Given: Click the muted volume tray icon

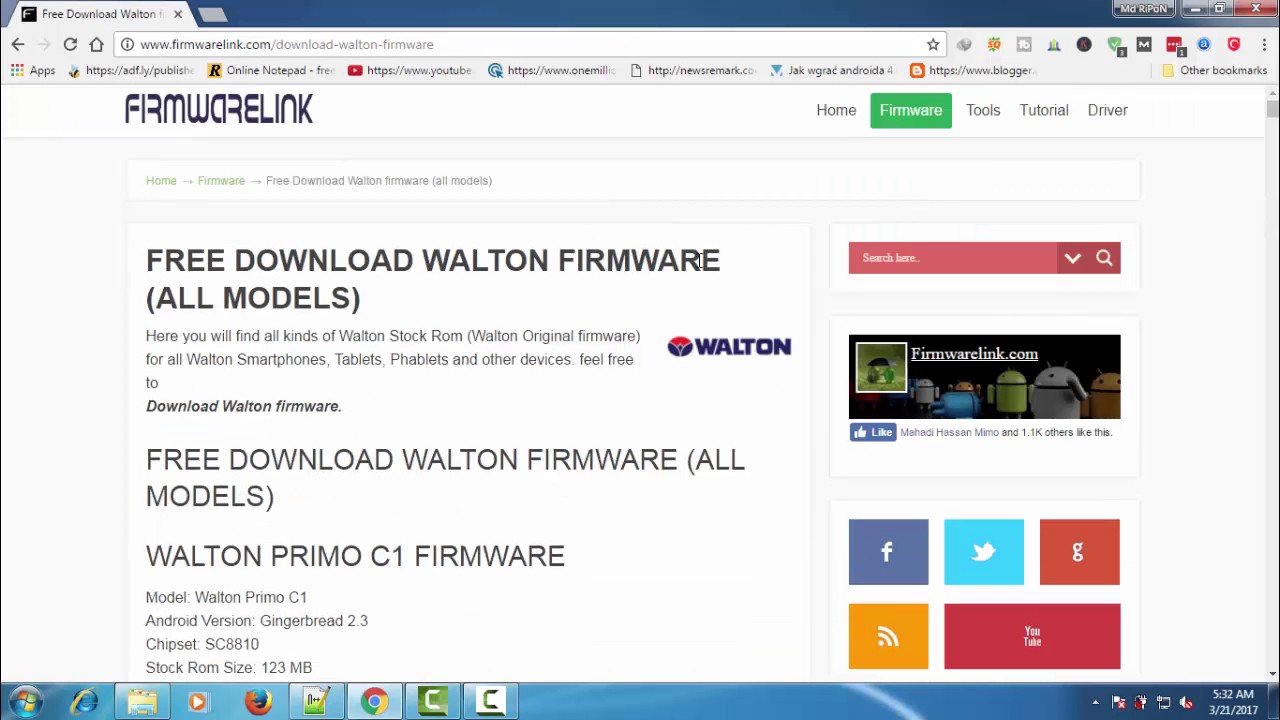Looking at the screenshot, I should pos(1186,702).
